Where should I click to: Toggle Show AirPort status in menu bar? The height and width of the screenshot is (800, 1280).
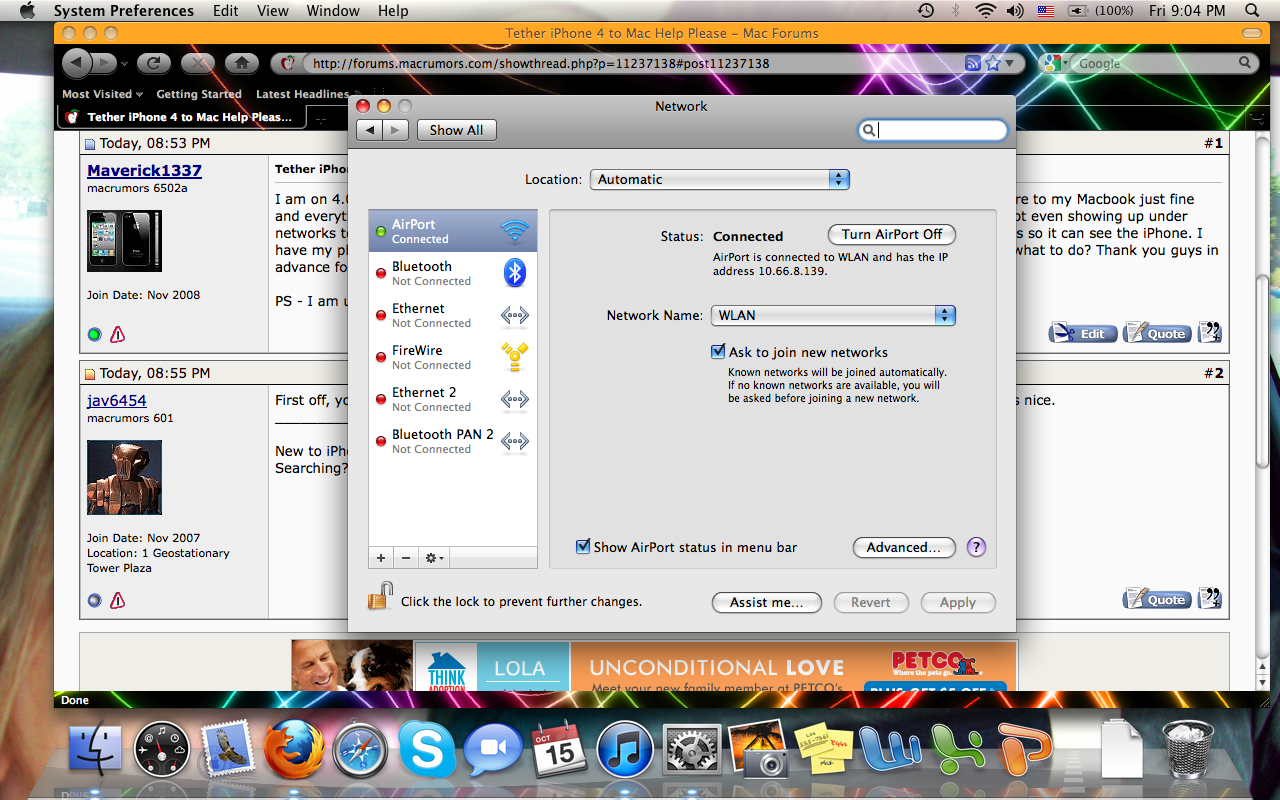(583, 547)
